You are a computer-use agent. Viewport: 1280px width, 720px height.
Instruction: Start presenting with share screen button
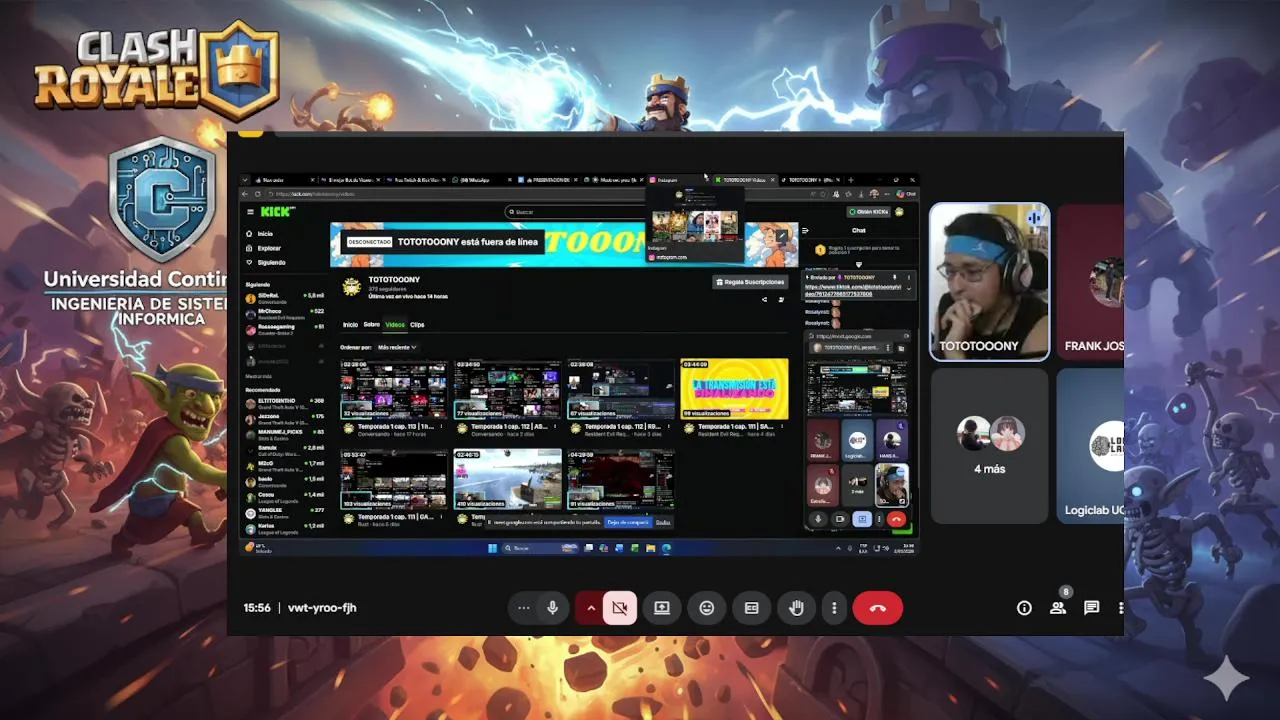[662, 608]
